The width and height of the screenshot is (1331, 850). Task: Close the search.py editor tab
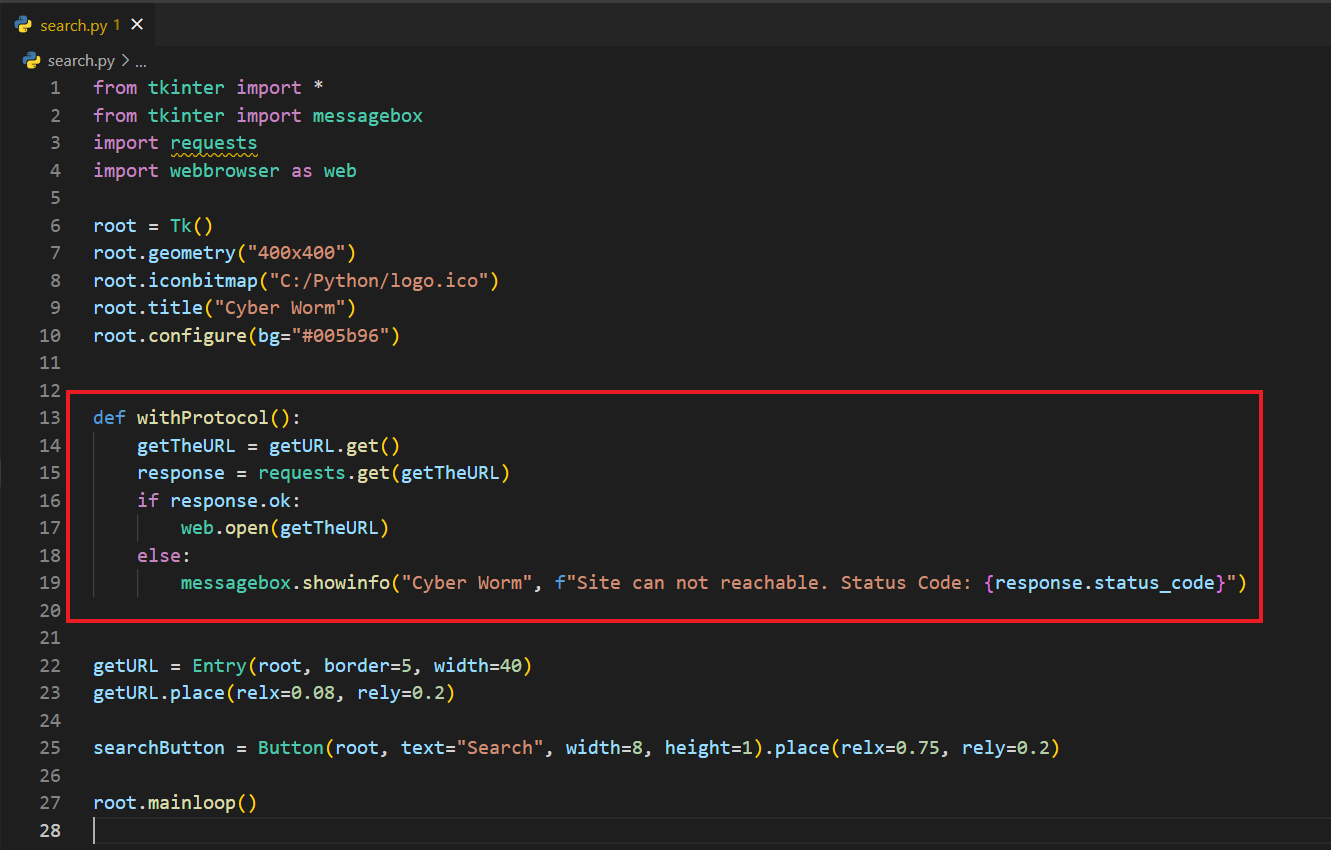[x=137, y=25]
